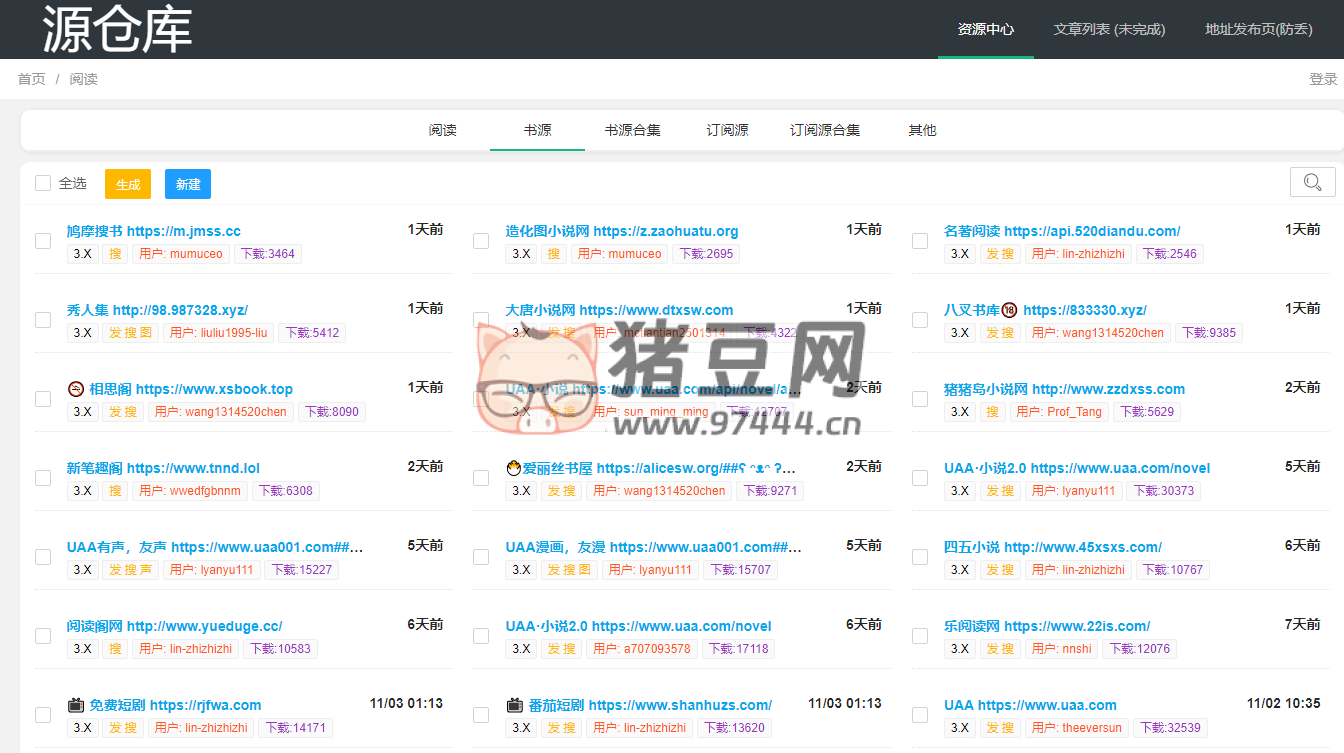Click the 用户: nnshi tag

[1062, 649]
